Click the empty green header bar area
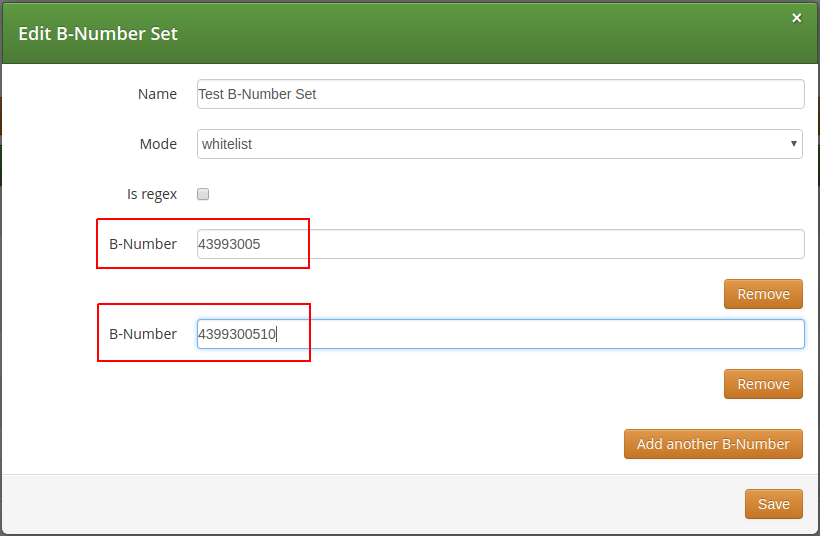 [480, 33]
